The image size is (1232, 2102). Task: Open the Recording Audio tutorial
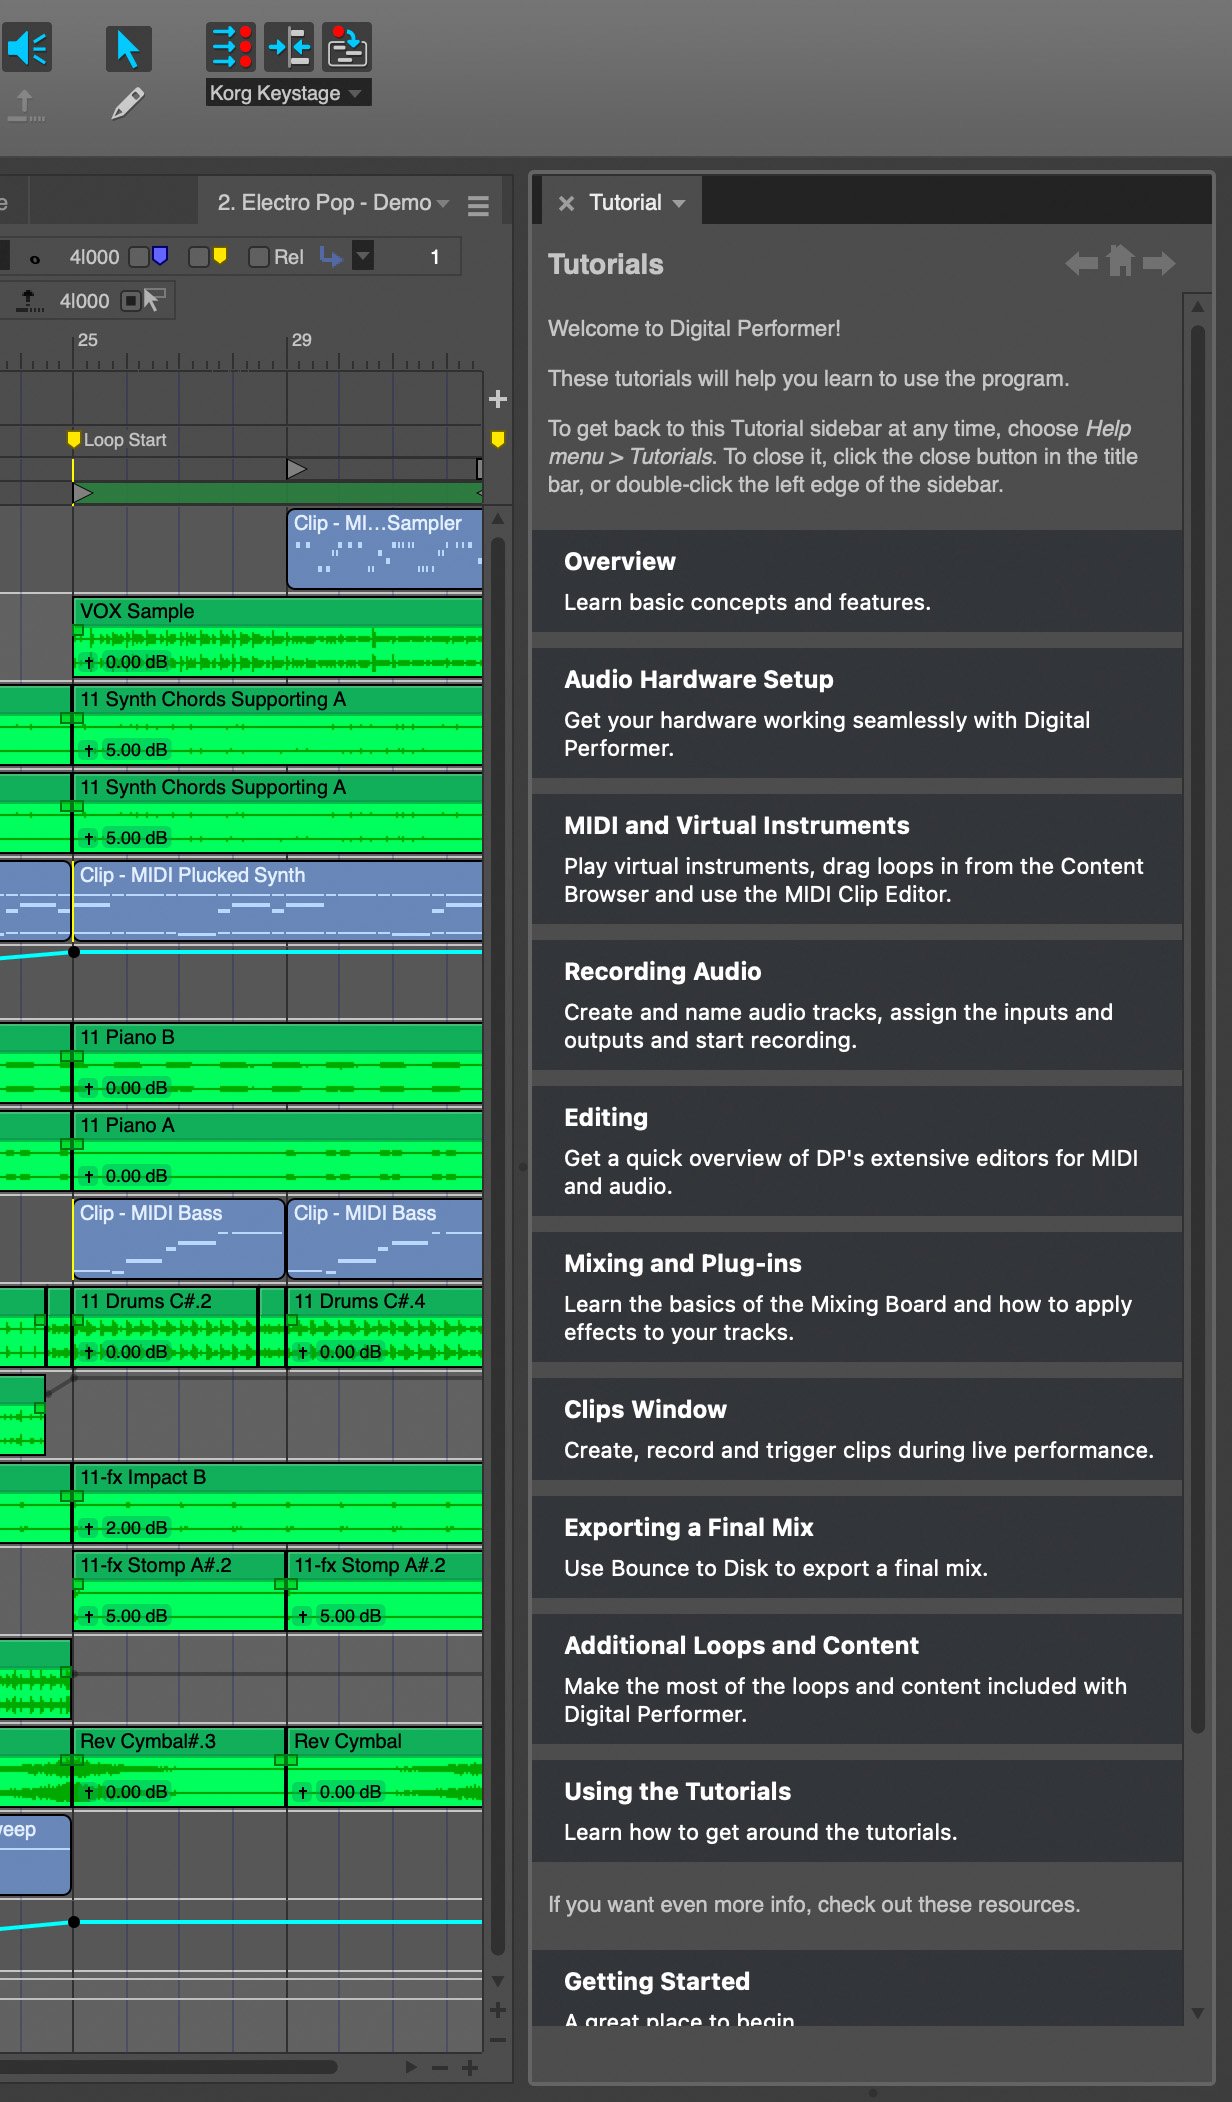tap(857, 1005)
